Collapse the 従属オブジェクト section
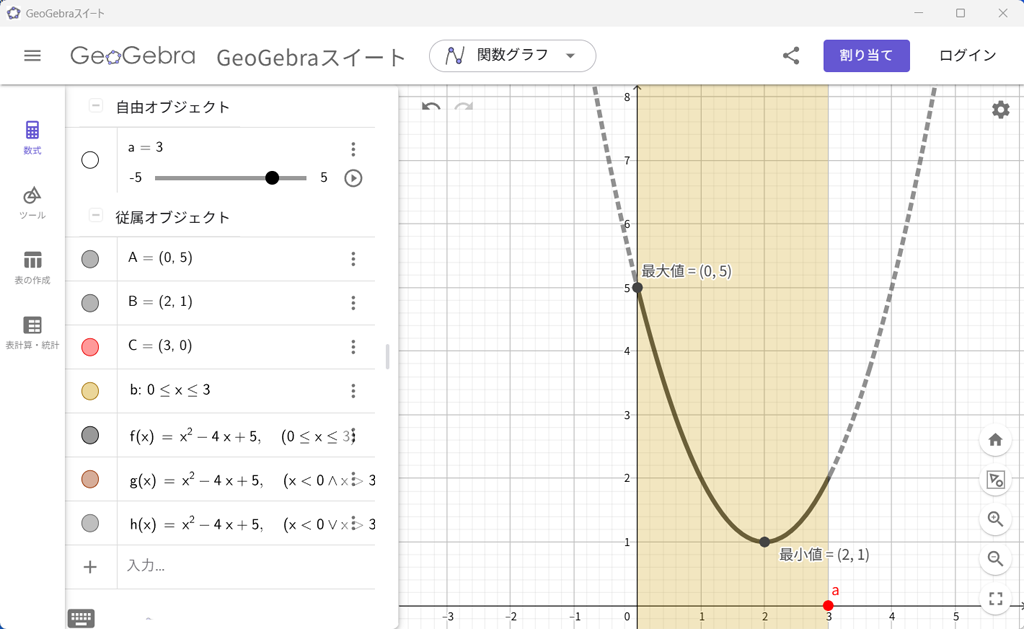The width and height of the screenshot is (1024, 629). (95, 215)
